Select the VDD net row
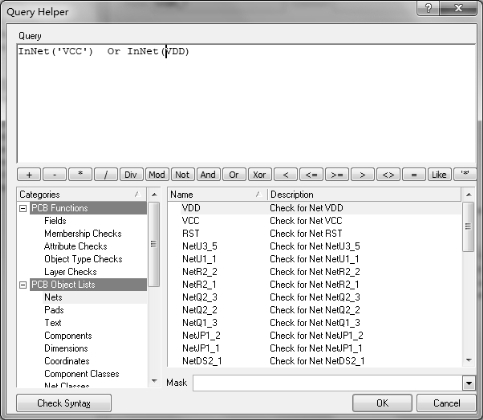483x420 pixels. point(314,208)
